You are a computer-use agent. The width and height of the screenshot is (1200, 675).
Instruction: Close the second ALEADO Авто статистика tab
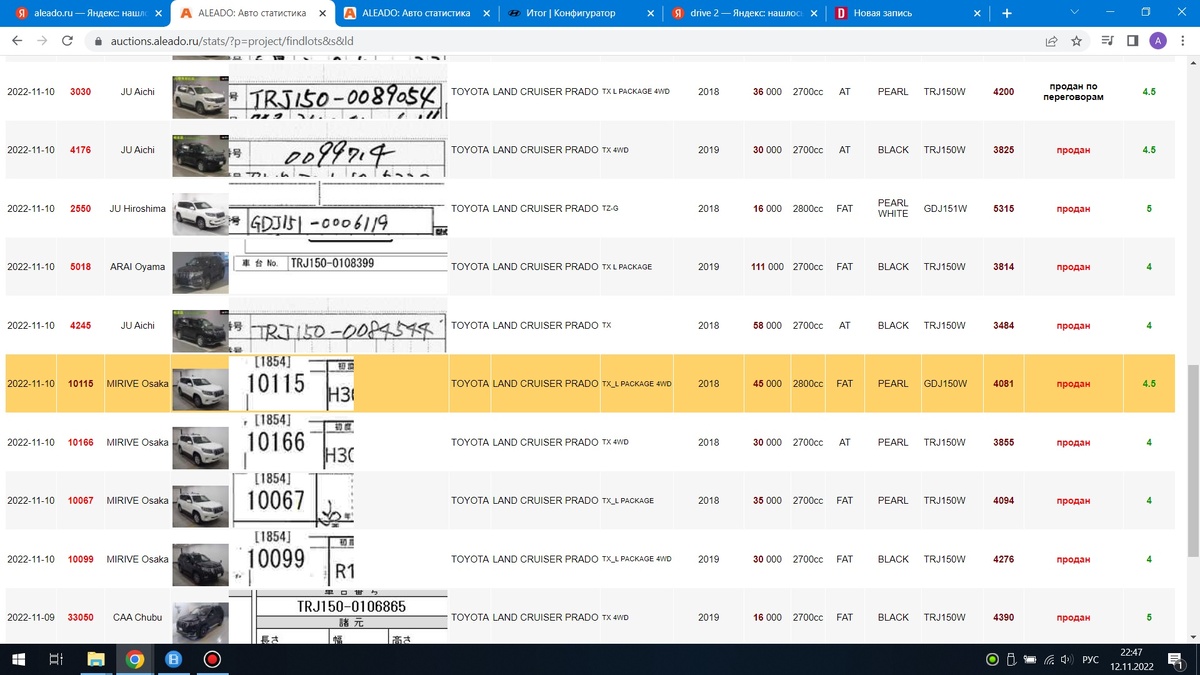coord(484,13)
